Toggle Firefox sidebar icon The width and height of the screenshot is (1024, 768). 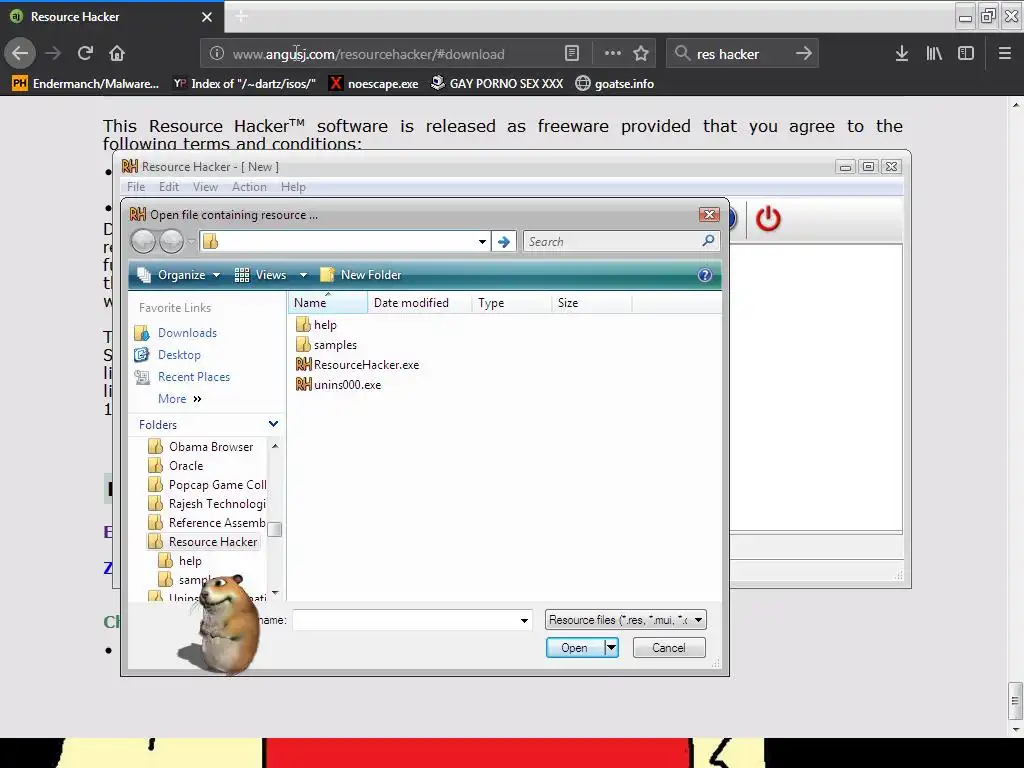[966, 54]
